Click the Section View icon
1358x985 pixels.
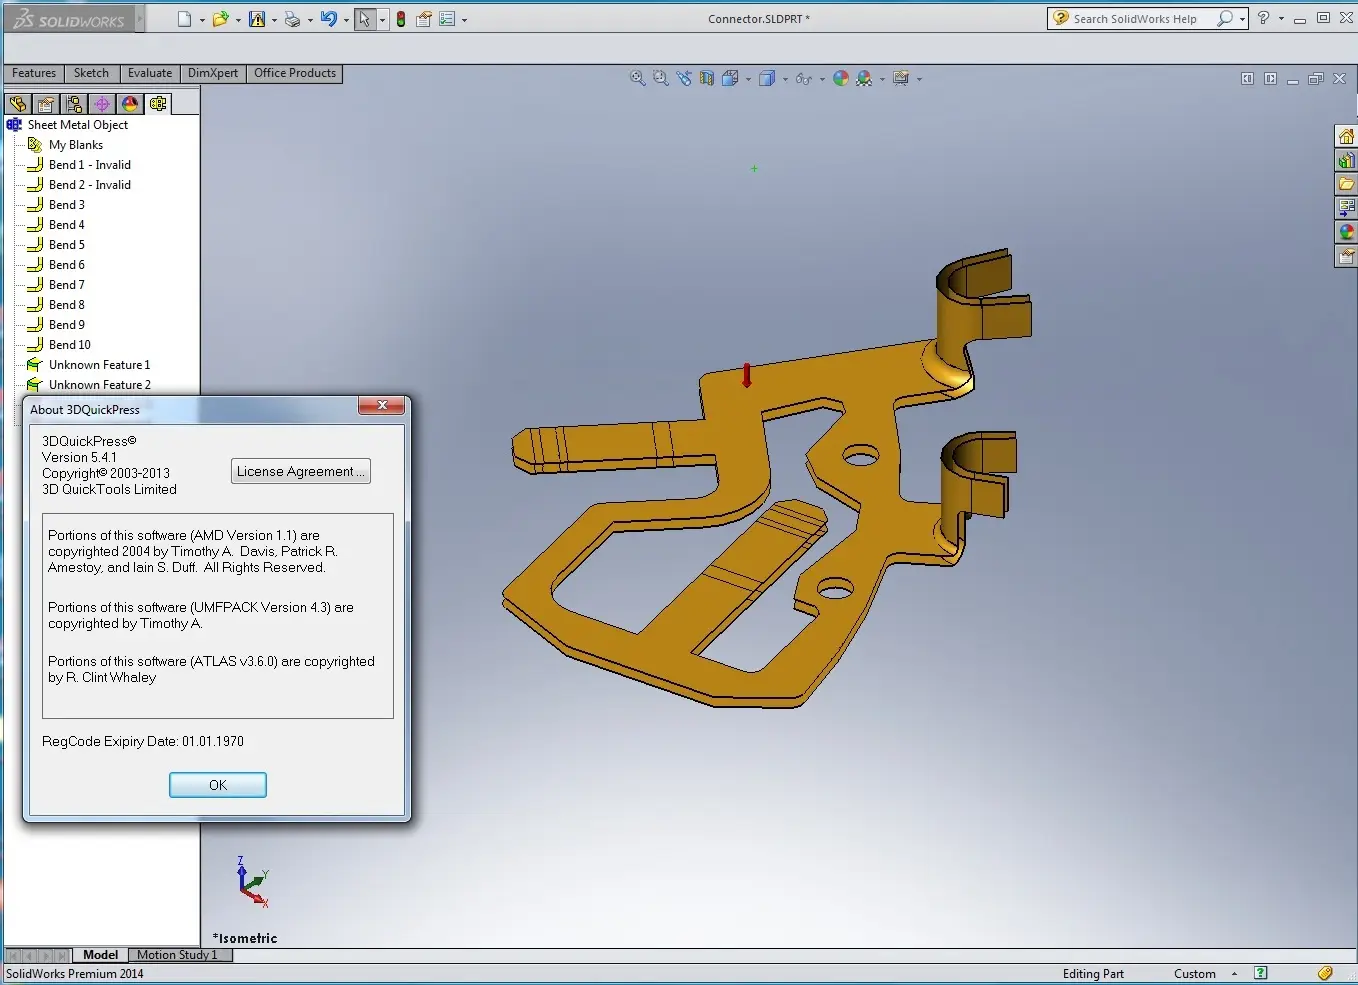(x=707, y=78)
